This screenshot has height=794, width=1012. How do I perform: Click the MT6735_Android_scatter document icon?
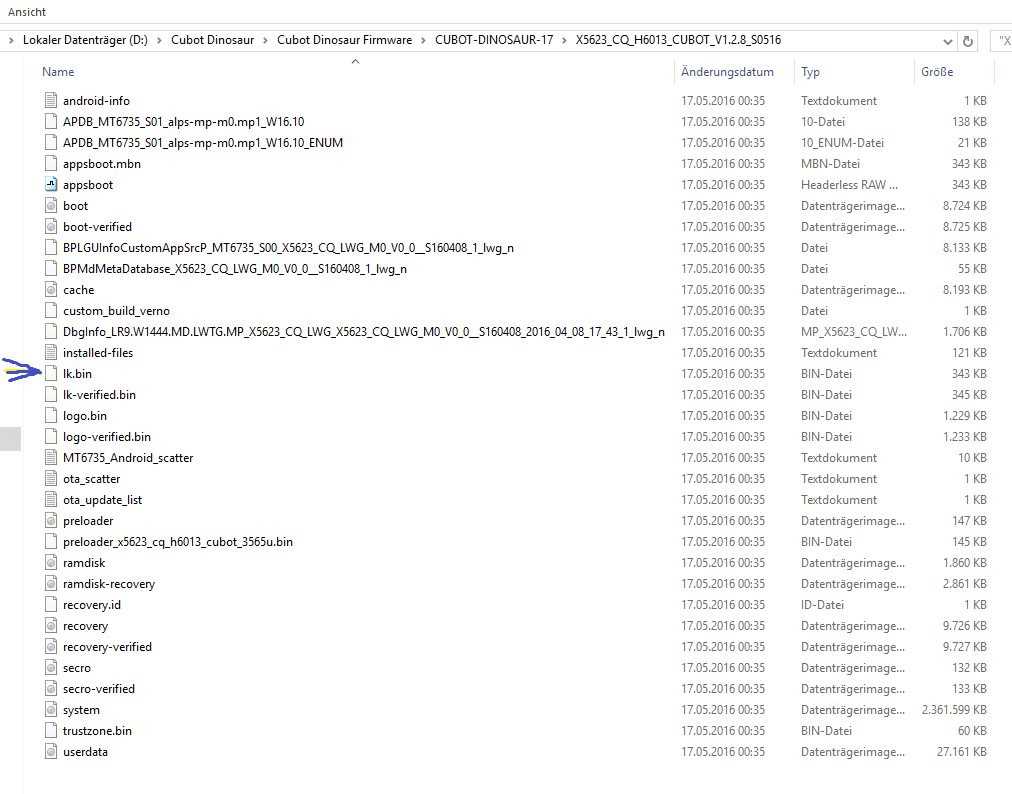click(51, 457)
